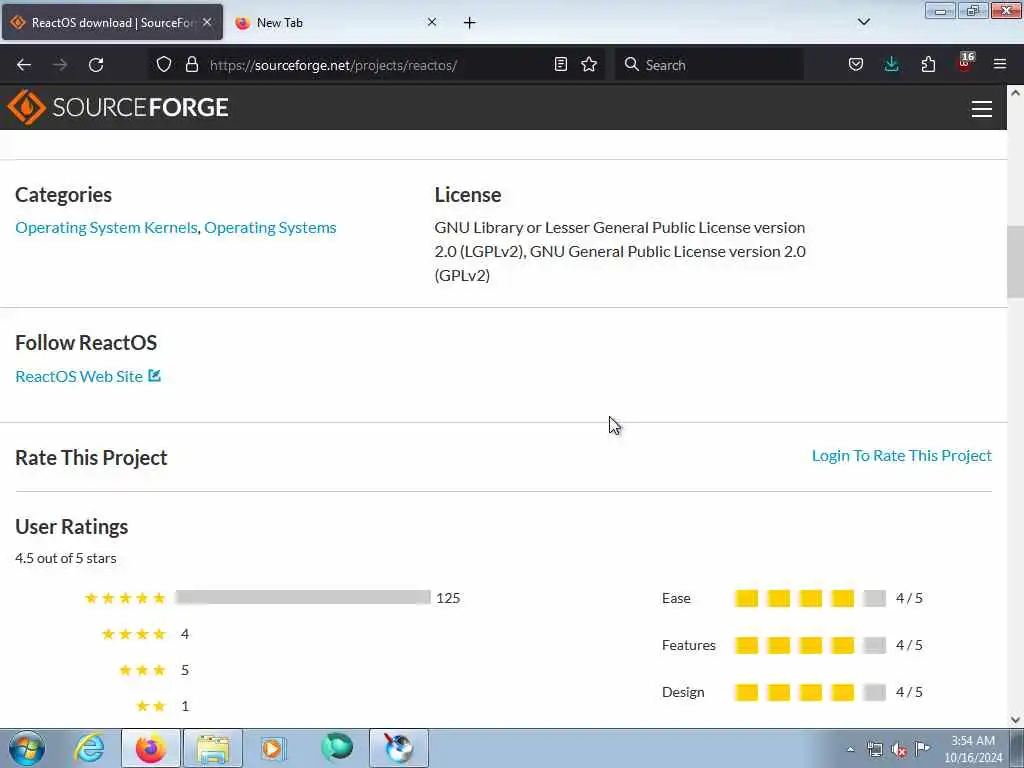Close the New Tab tab
This screenshot has height=768, width=1024.
pos(432,22)
